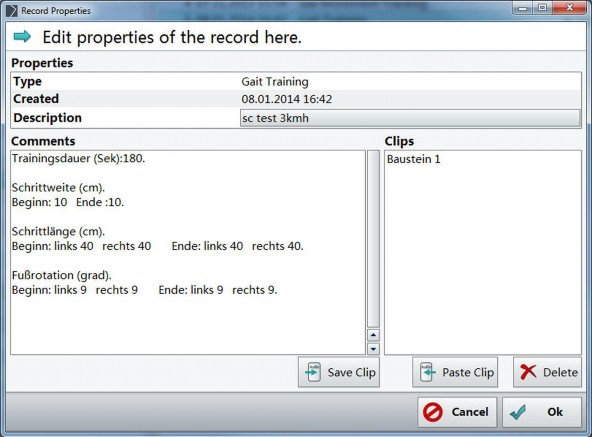Cancel editing record properties
The width and height of the screenshot is (592, 437).
[x=457, y=412]
